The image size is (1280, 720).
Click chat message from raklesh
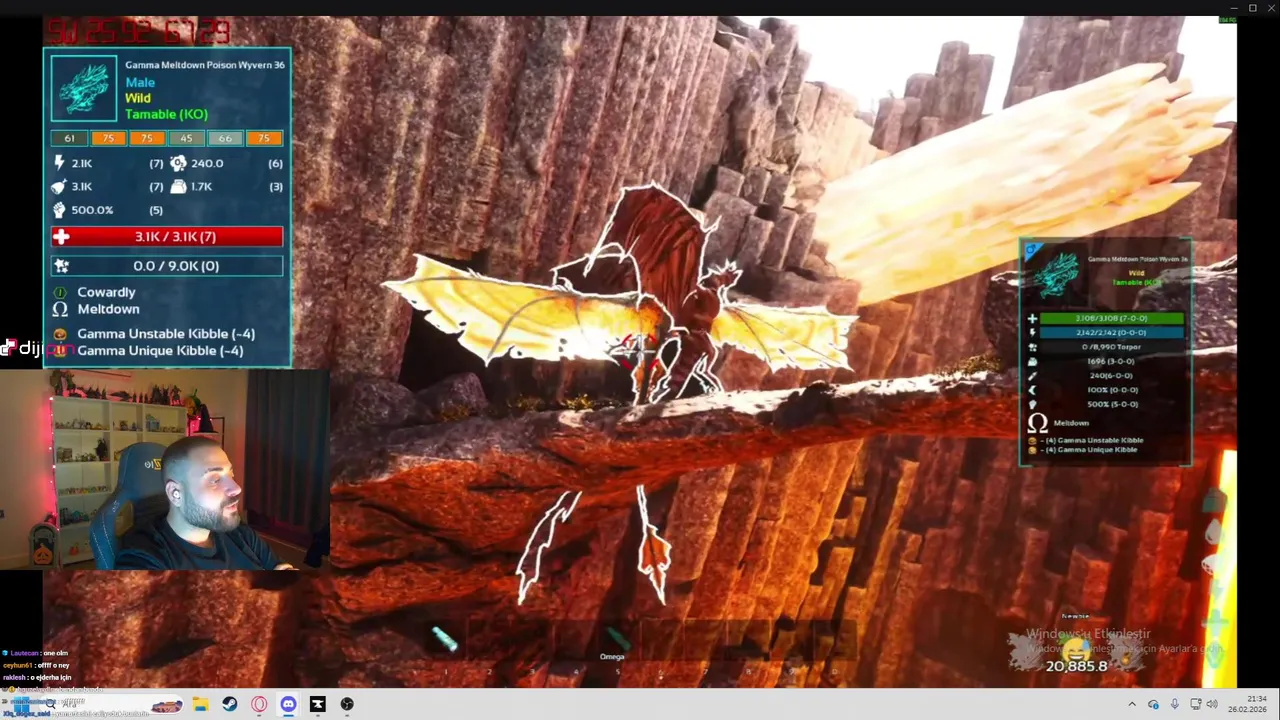pos(37,677)
